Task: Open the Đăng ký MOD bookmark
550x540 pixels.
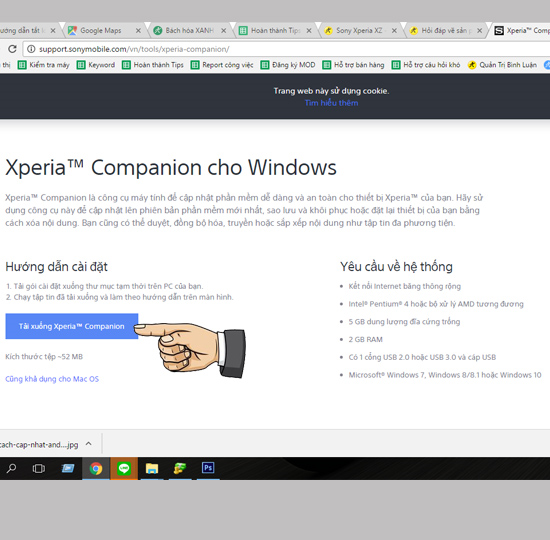Action: [x=288, y=65]
